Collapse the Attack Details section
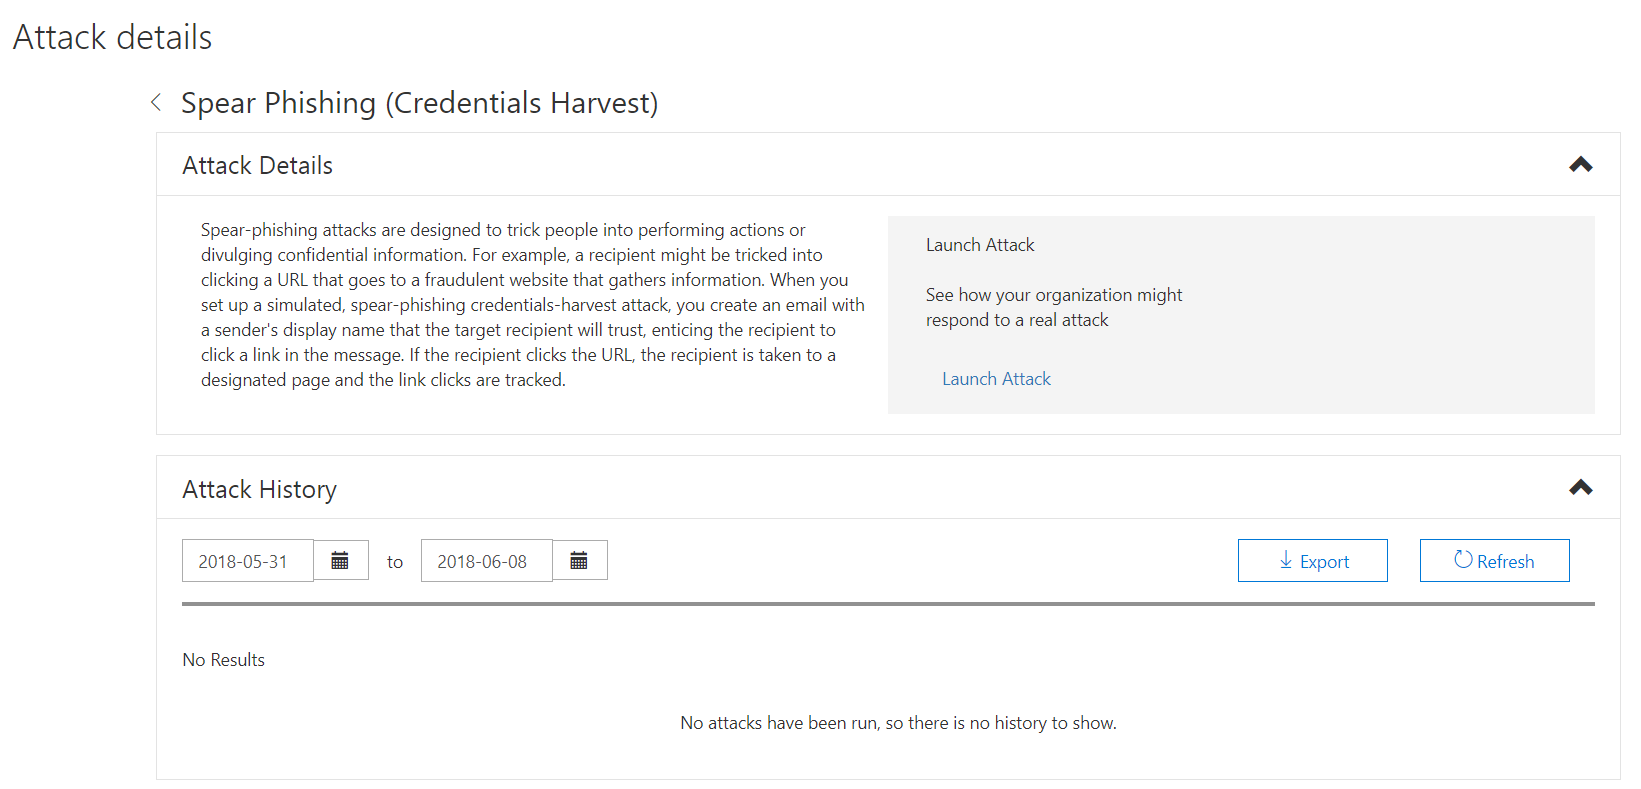 [1580, 165]
